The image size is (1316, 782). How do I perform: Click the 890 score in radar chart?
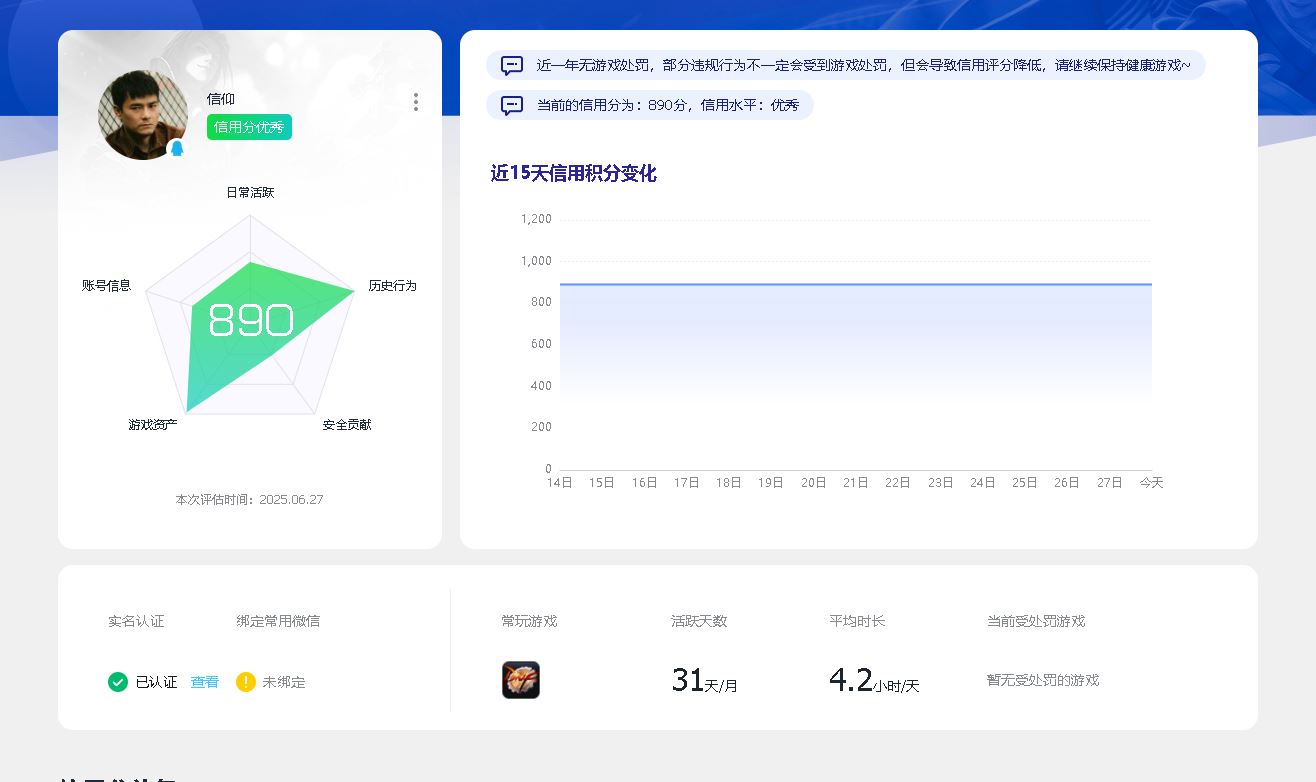(250, 321)
